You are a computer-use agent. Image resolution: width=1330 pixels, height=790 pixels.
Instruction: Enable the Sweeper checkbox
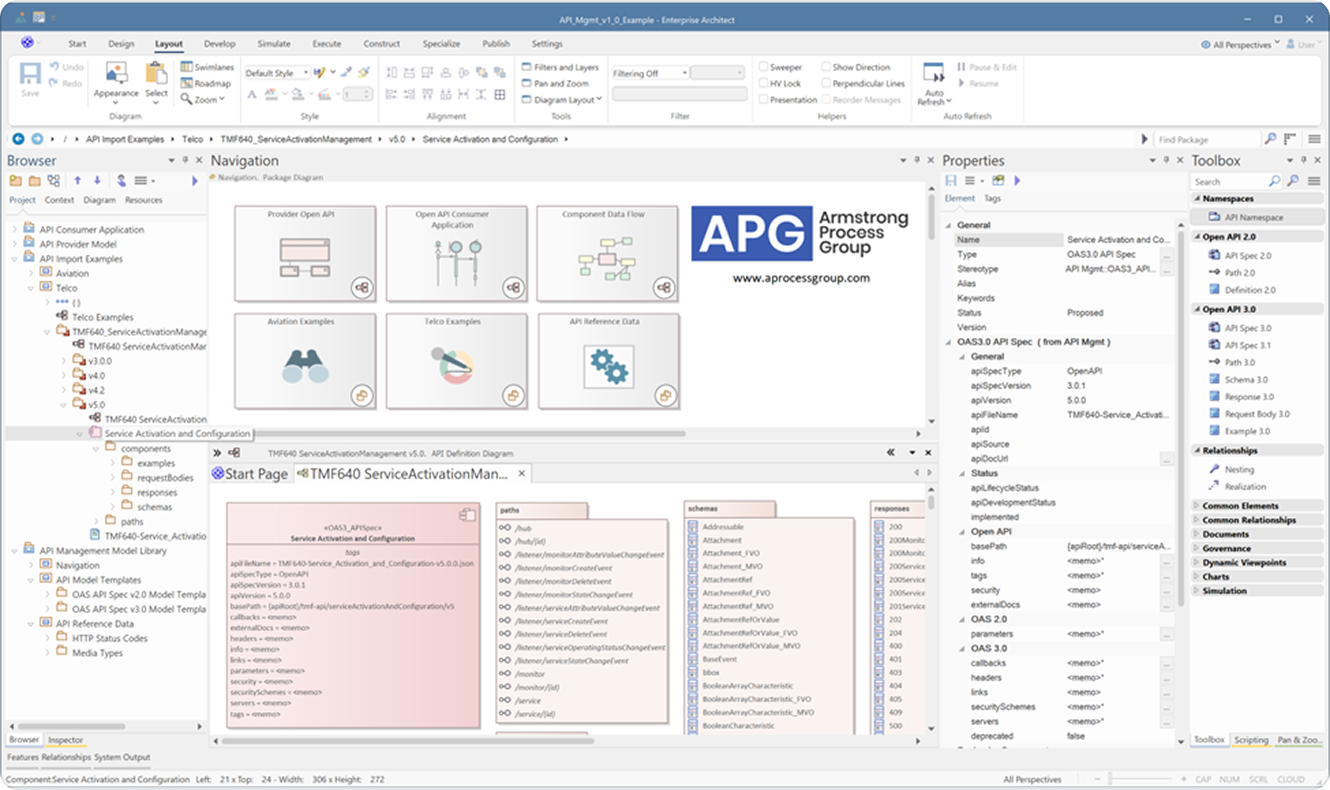pos(764,68)
